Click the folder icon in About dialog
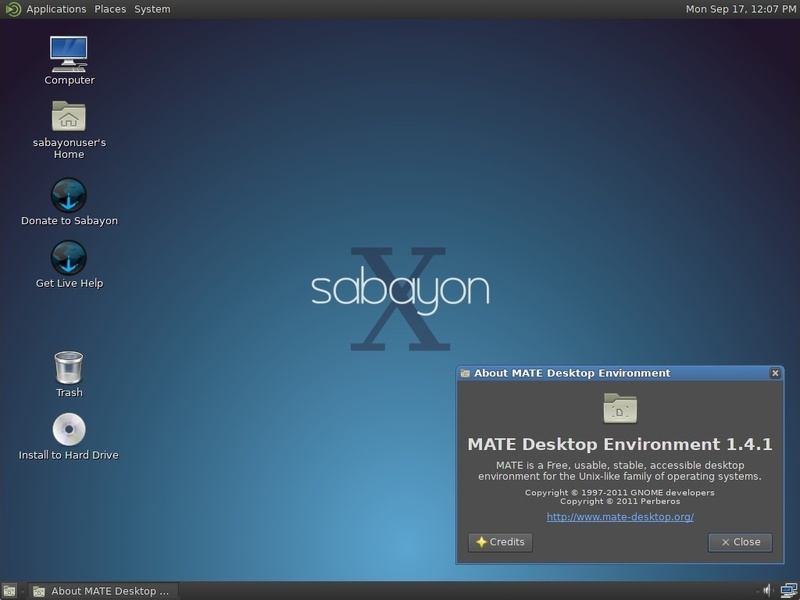The width and height of the screenshot is (800, 600). [x=620, y=408]
